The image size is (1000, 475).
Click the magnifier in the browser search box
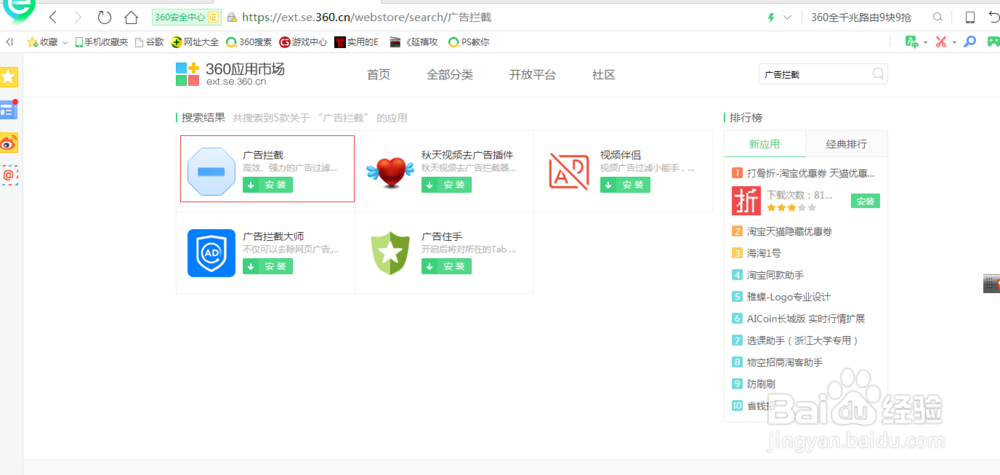pos(938,17)
